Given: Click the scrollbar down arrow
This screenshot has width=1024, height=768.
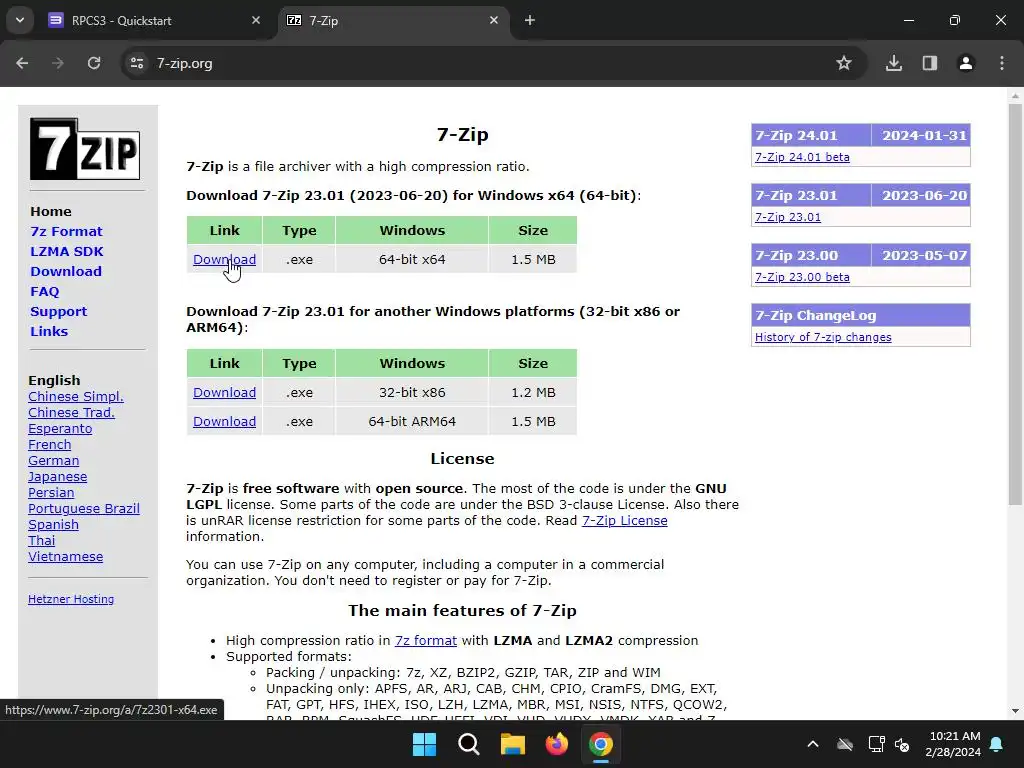Looking at the screenshot, I should [1015, 711].
